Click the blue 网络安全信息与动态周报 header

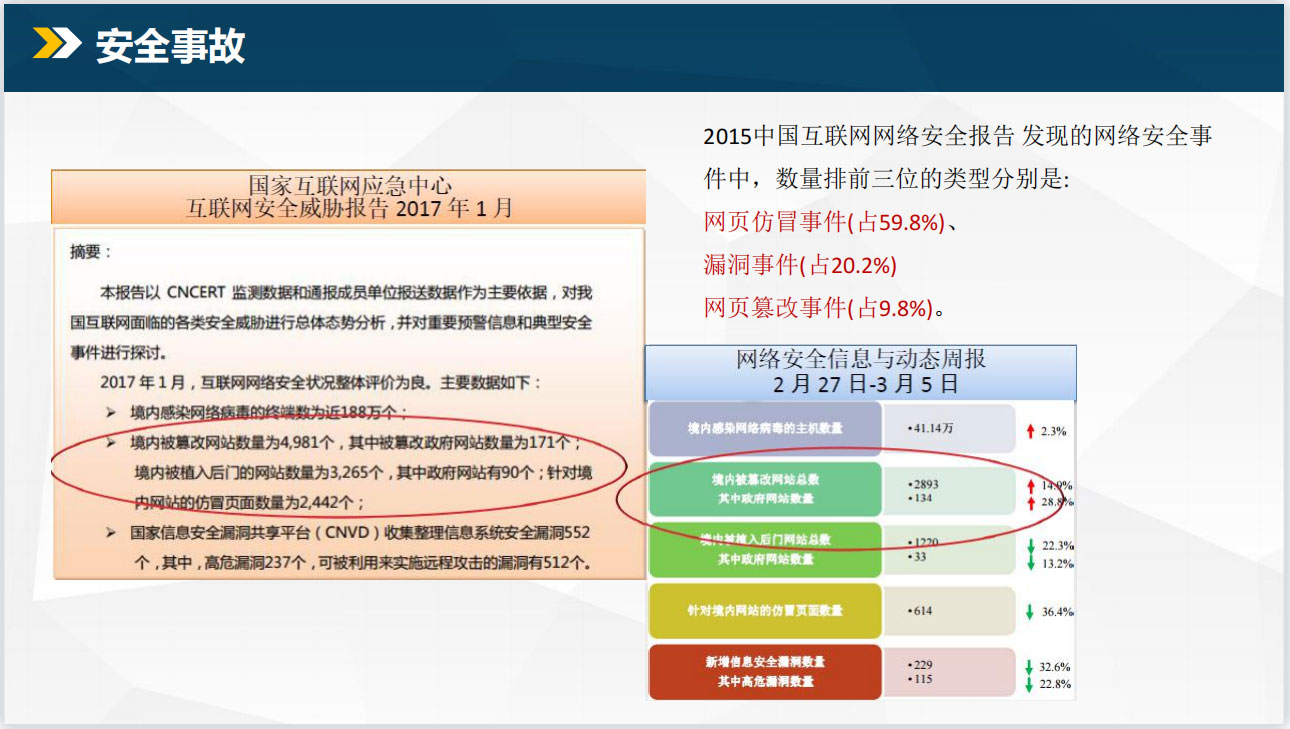[860, 372]
